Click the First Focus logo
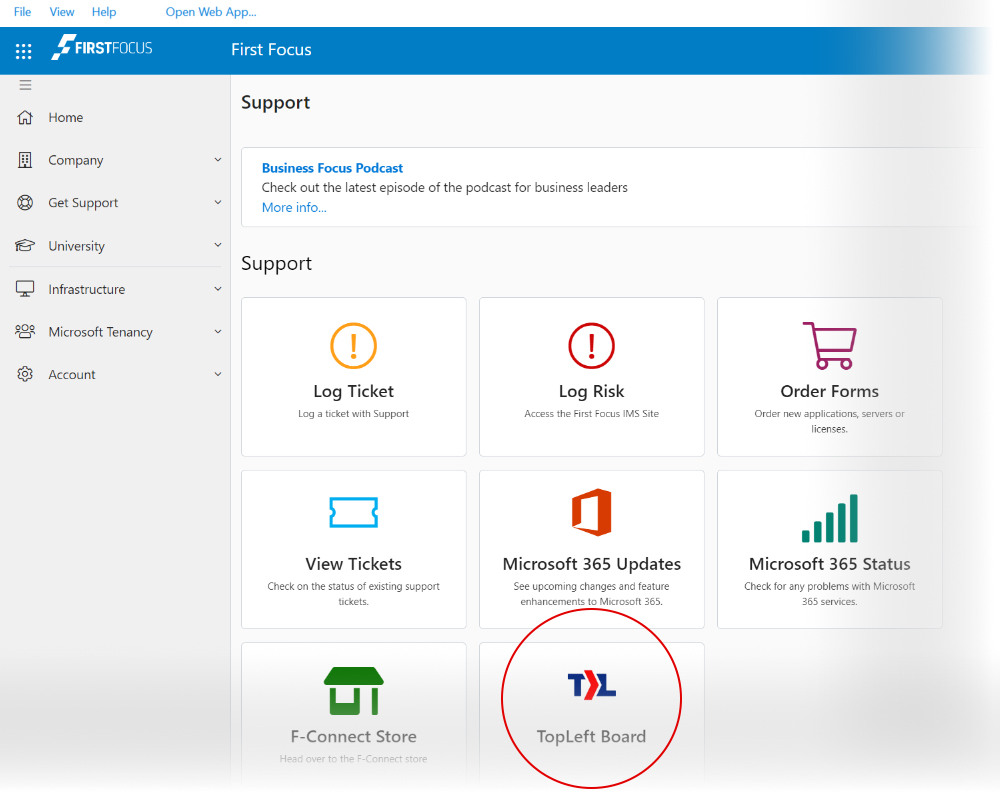Viewport: 1000px width, 800px height. (102, 48)
